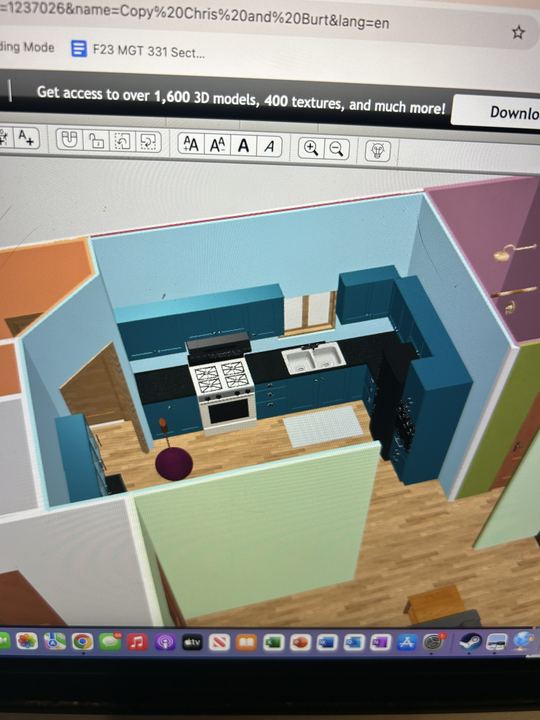The image size is (540, 720).
Task: Open Photos from the Dock
Action: (27, 641)
